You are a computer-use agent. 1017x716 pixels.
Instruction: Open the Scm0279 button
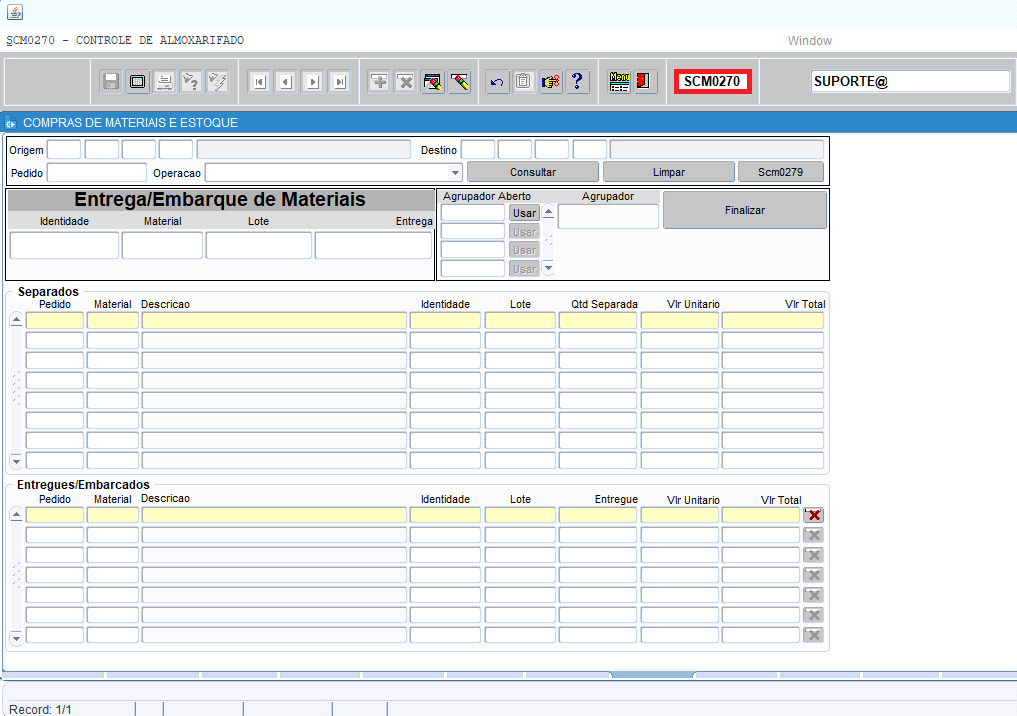pos(780,172)
